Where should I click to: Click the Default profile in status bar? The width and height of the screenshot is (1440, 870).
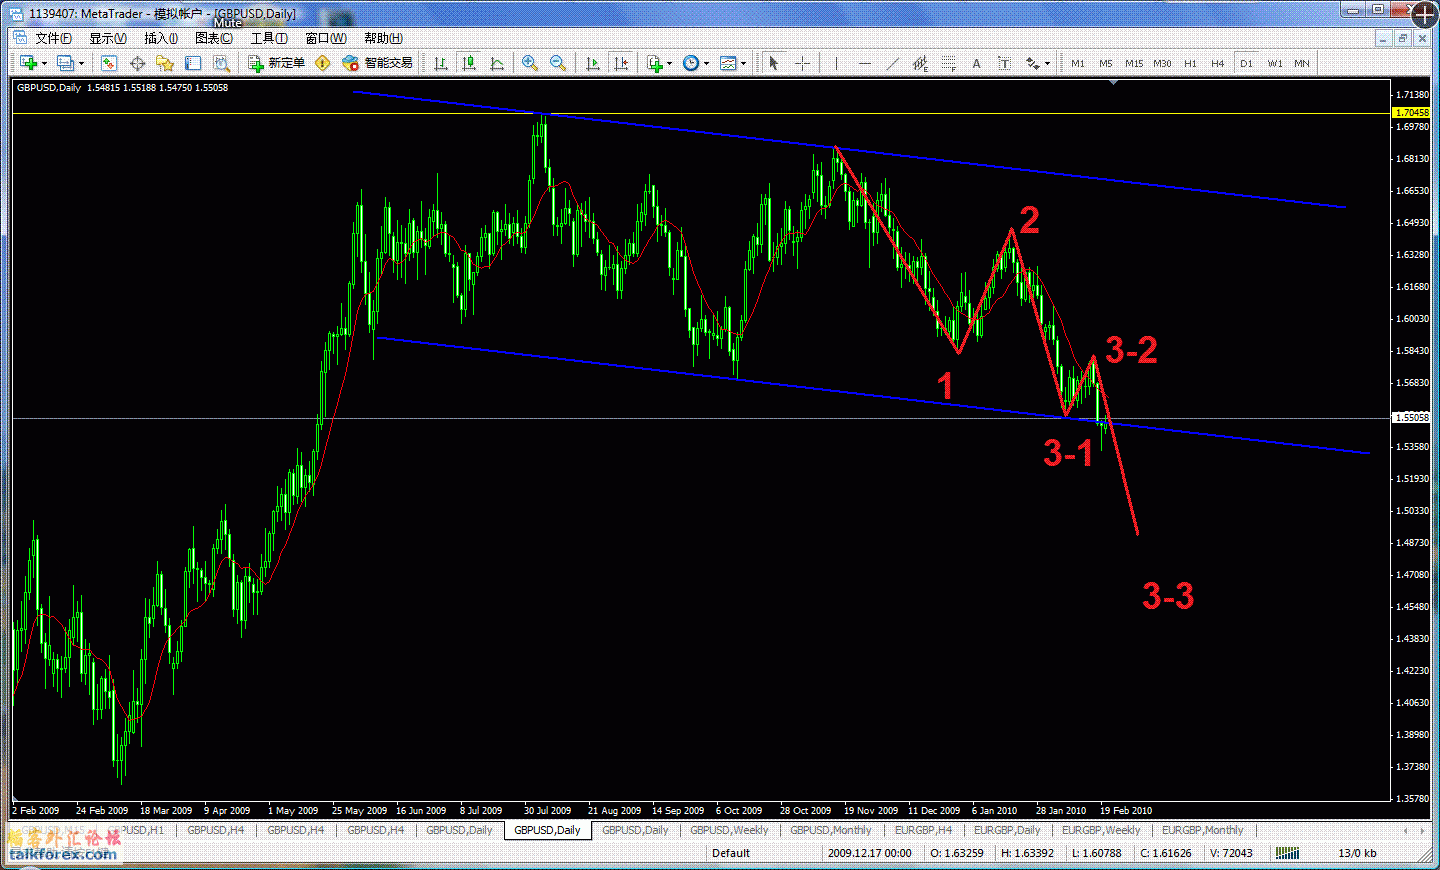(x=731, y=853)
